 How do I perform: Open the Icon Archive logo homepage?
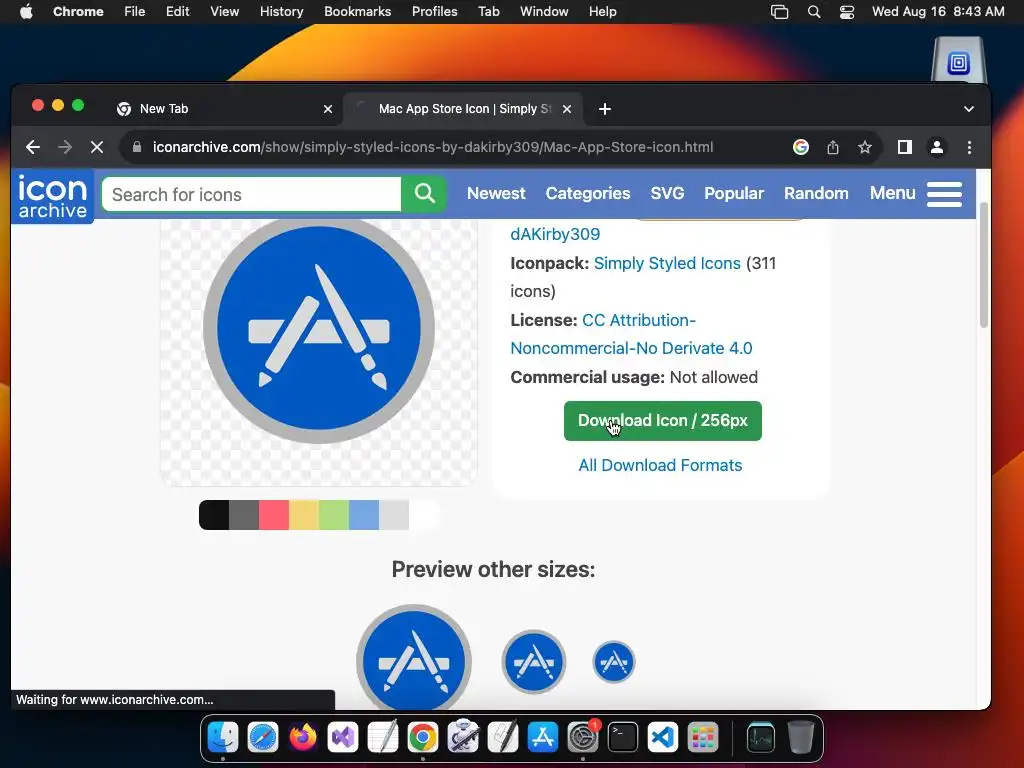tap(52, 195)
